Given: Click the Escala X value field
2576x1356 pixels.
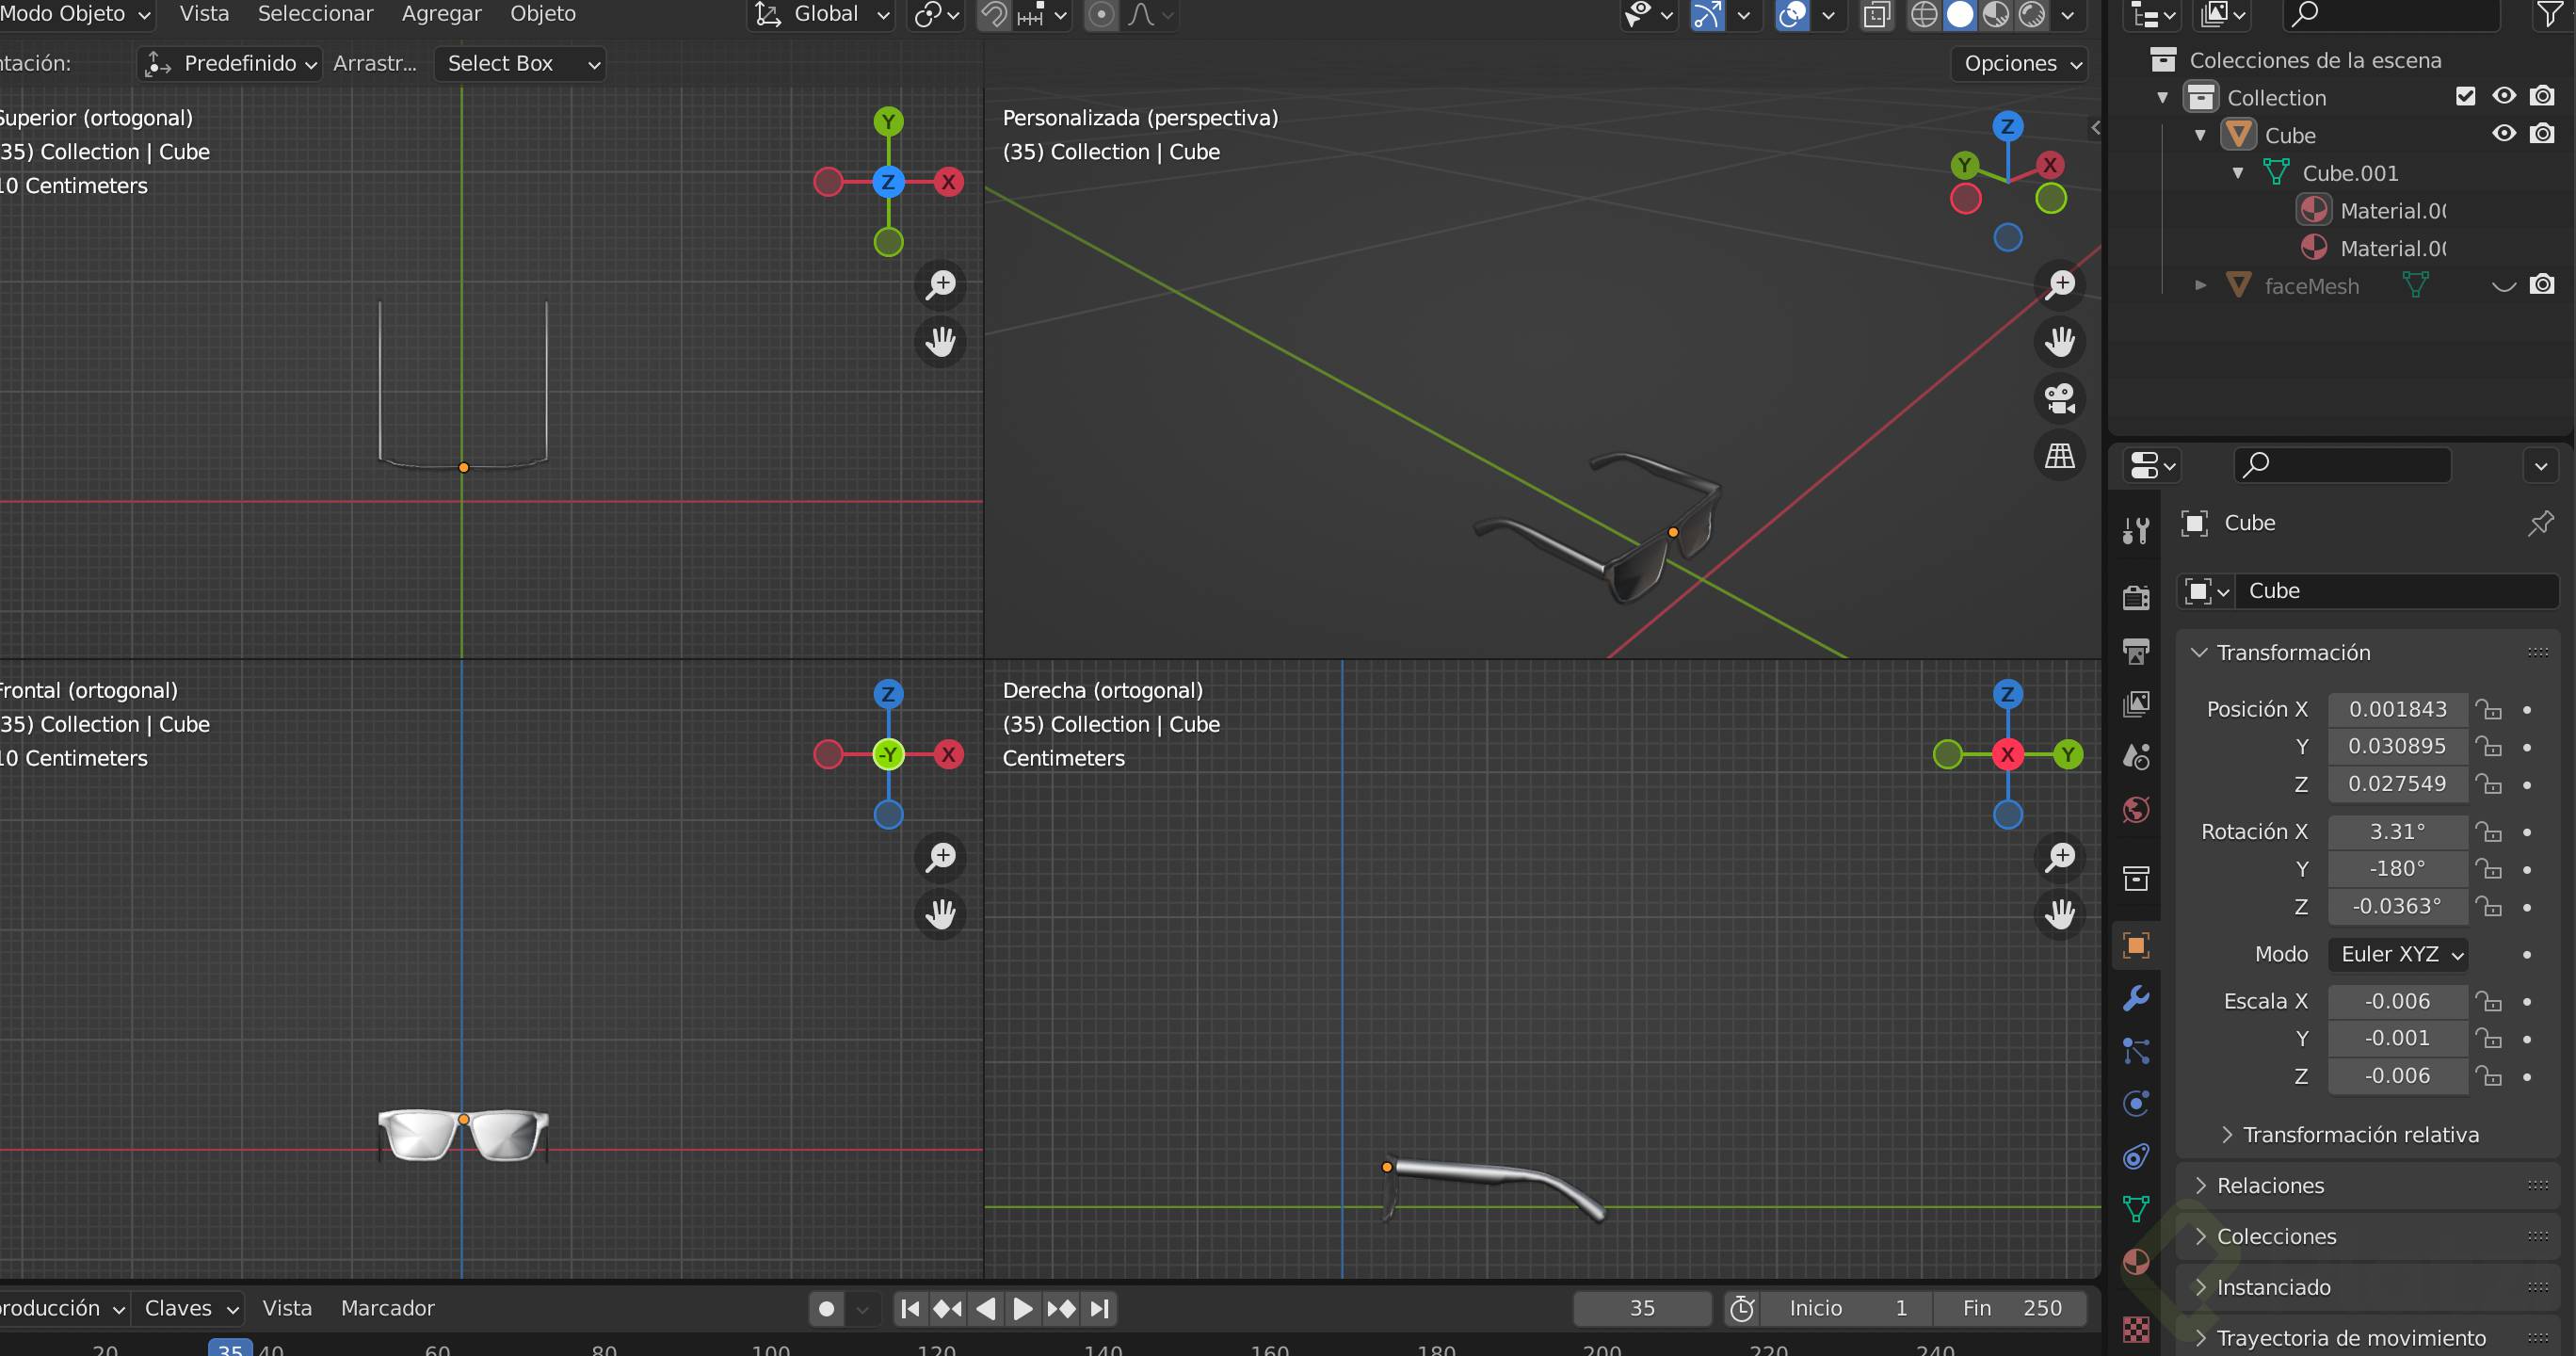Looking at the screenshot, I should coord(2398,1002).
